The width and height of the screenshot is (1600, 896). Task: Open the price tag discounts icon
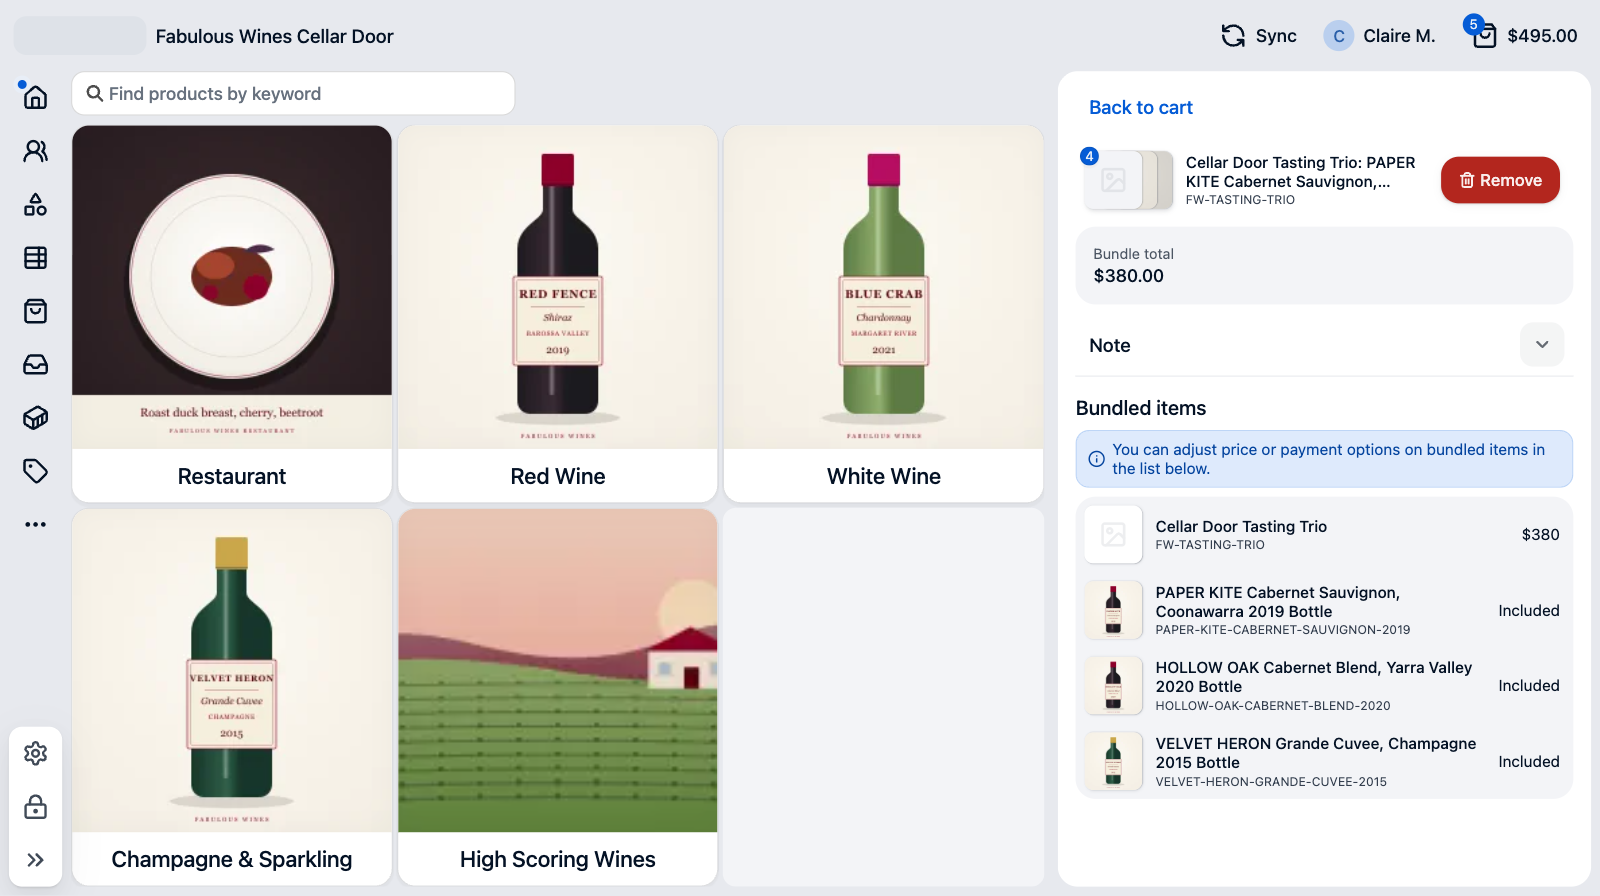(35, 471)
